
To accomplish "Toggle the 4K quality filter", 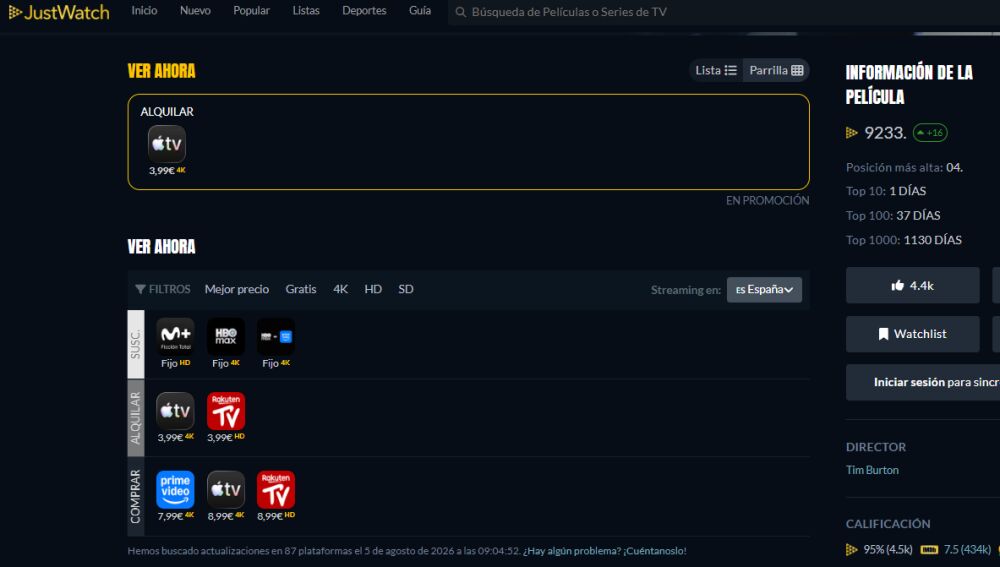I will (340, 289).
